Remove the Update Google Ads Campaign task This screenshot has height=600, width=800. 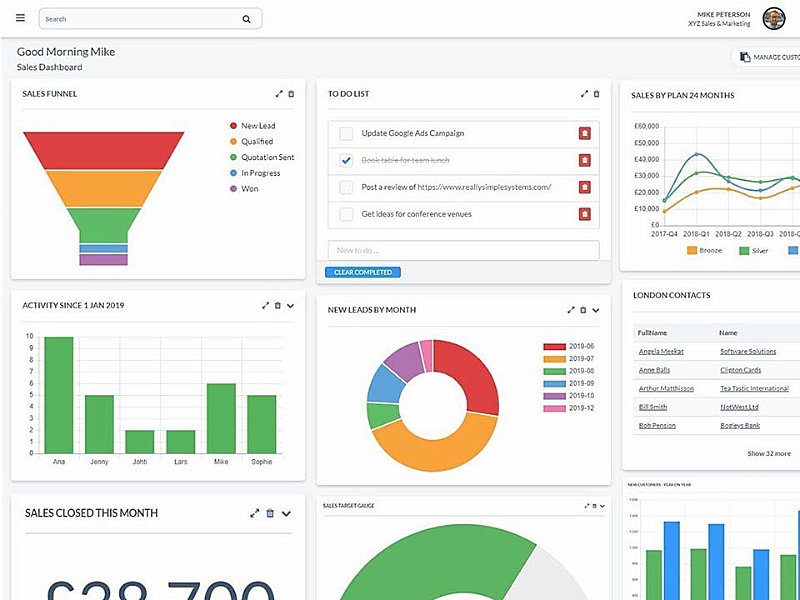[x=585, y=133]
